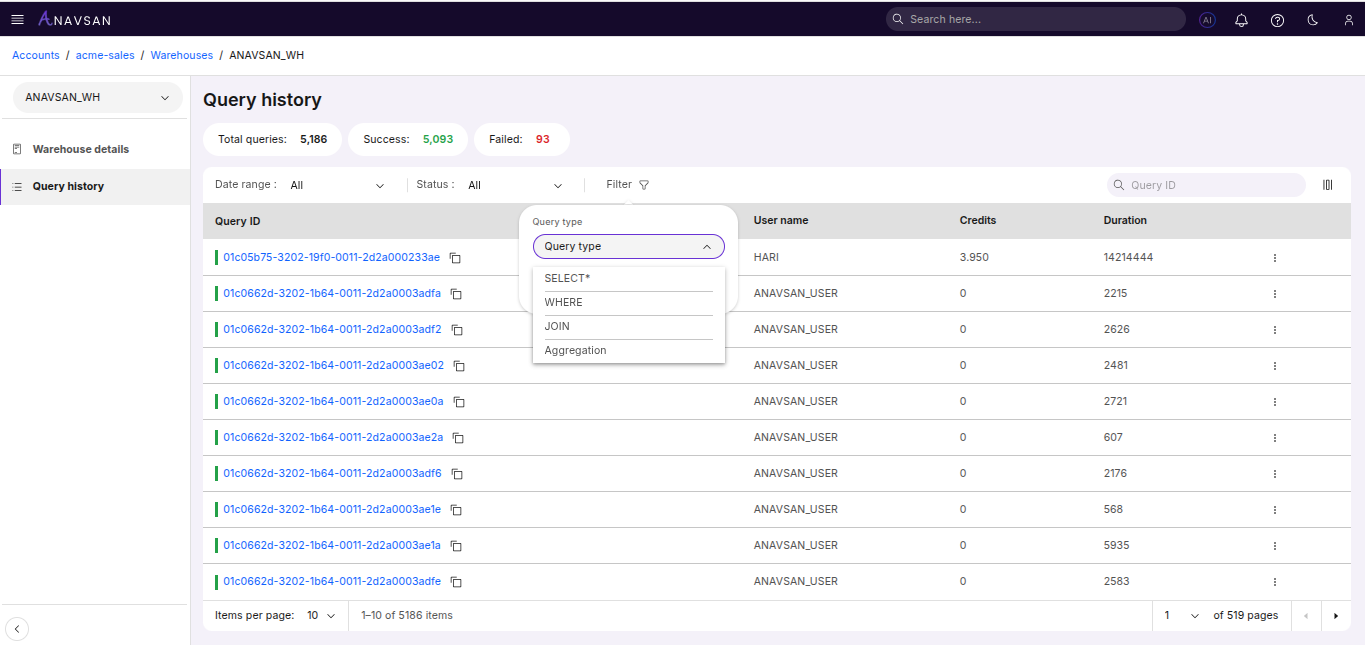Open the hamburger navigation menu
Viewport: 1365px width, 645px height.
(17, 18)
